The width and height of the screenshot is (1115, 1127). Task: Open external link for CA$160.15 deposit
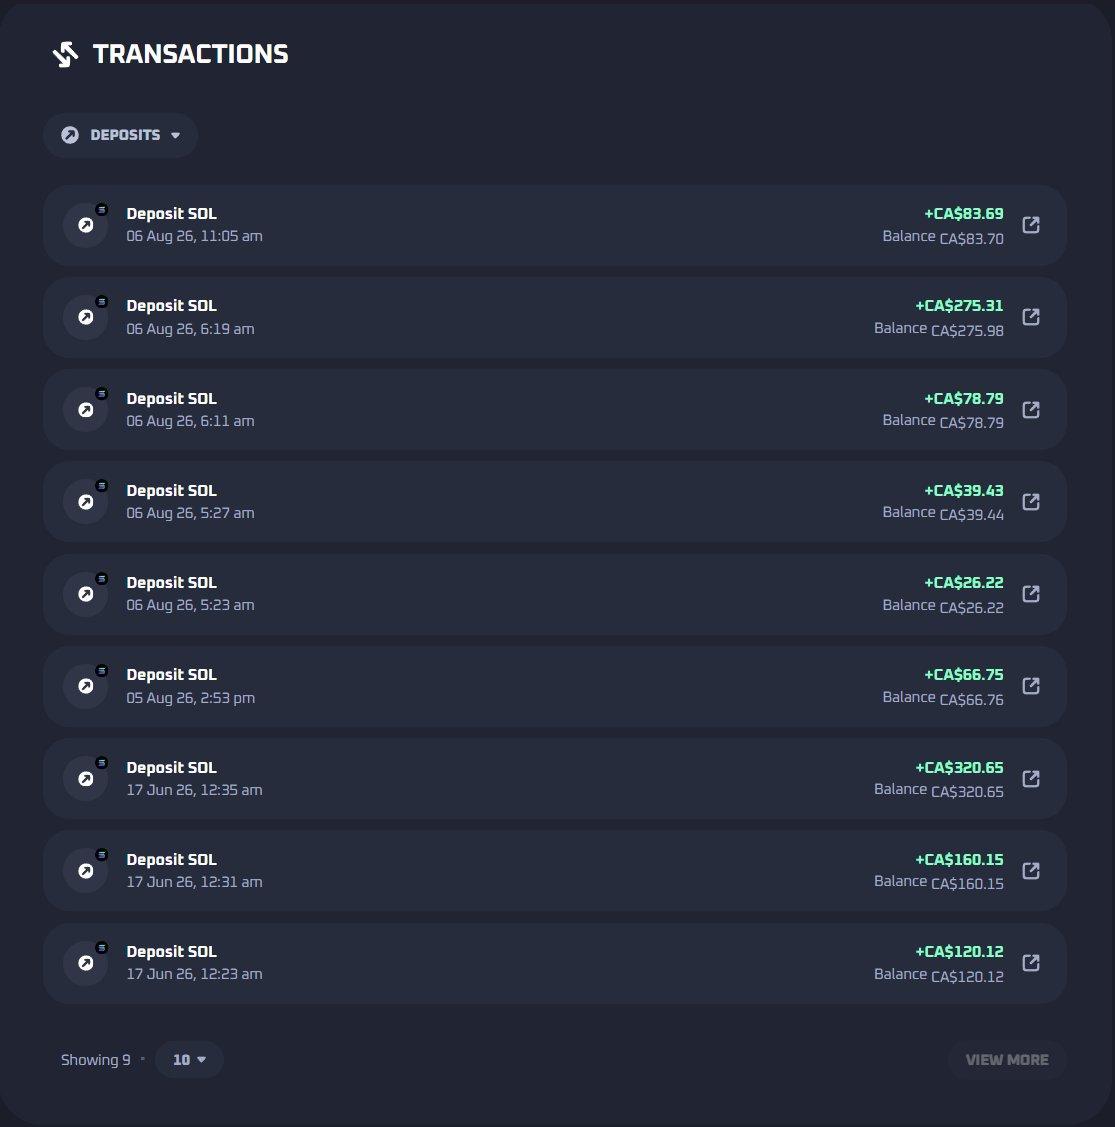pos(1031,870)
